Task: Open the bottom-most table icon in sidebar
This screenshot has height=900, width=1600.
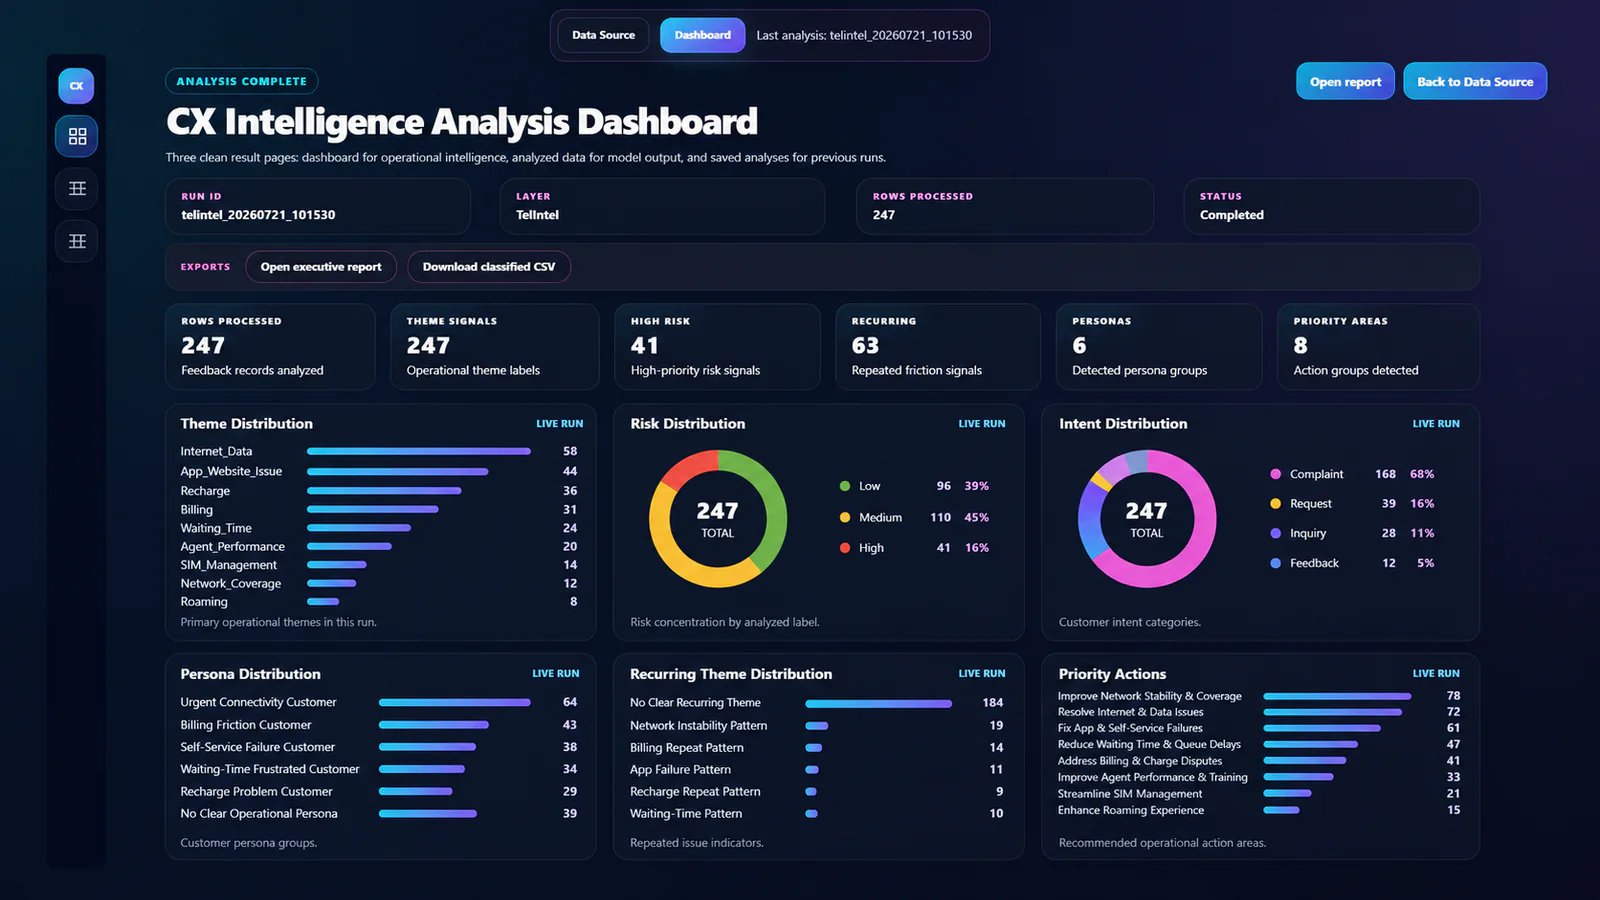Action: [x=77, y=241]
